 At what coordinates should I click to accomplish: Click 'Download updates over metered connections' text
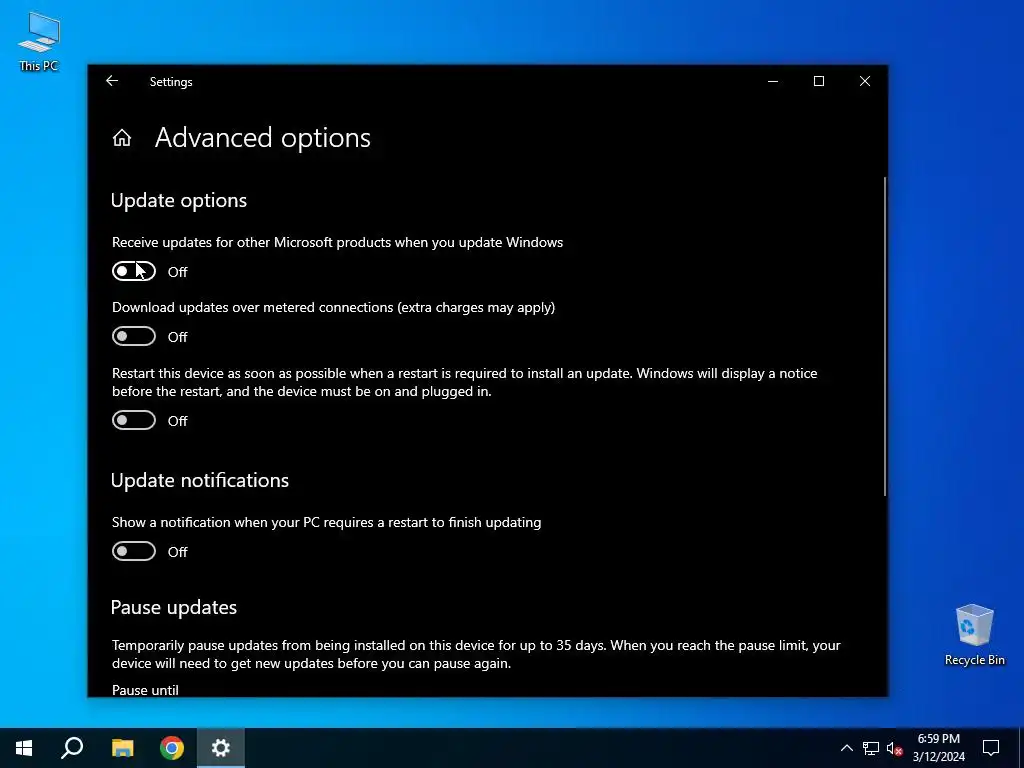tap(334, 308)
